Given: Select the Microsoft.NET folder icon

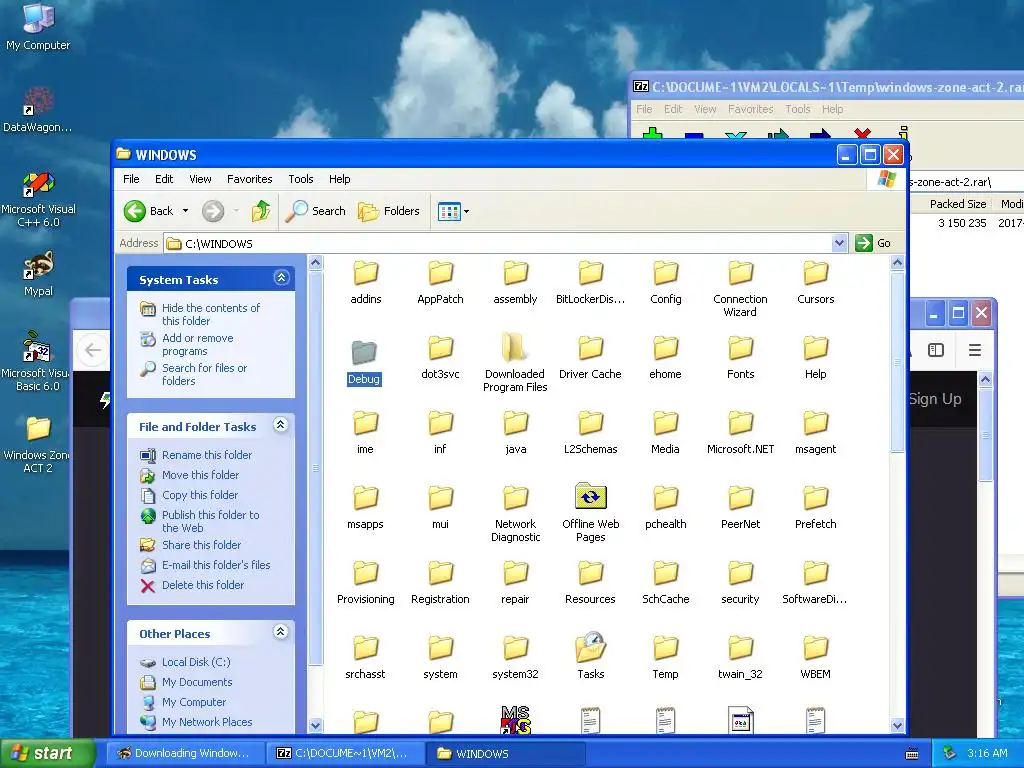Looking at the screenshot, I should [x=741, y=423].
